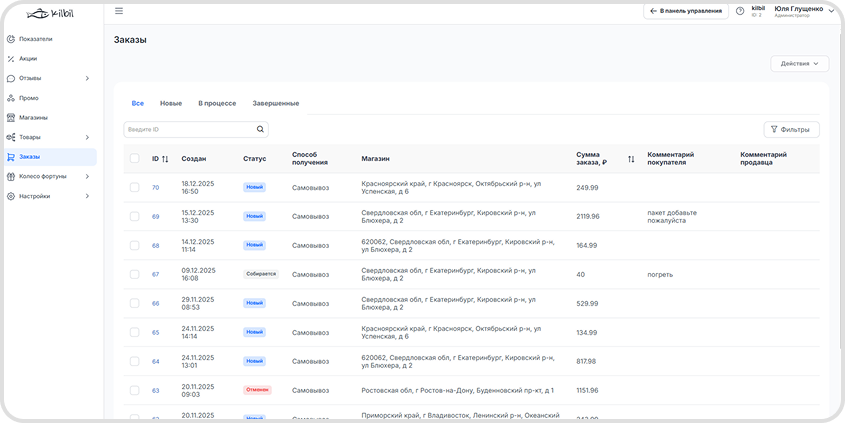Image resolution: width=845 pixels, height=423 pixels.
Task: Switch to the Новые tab
Action: point(171,104)
